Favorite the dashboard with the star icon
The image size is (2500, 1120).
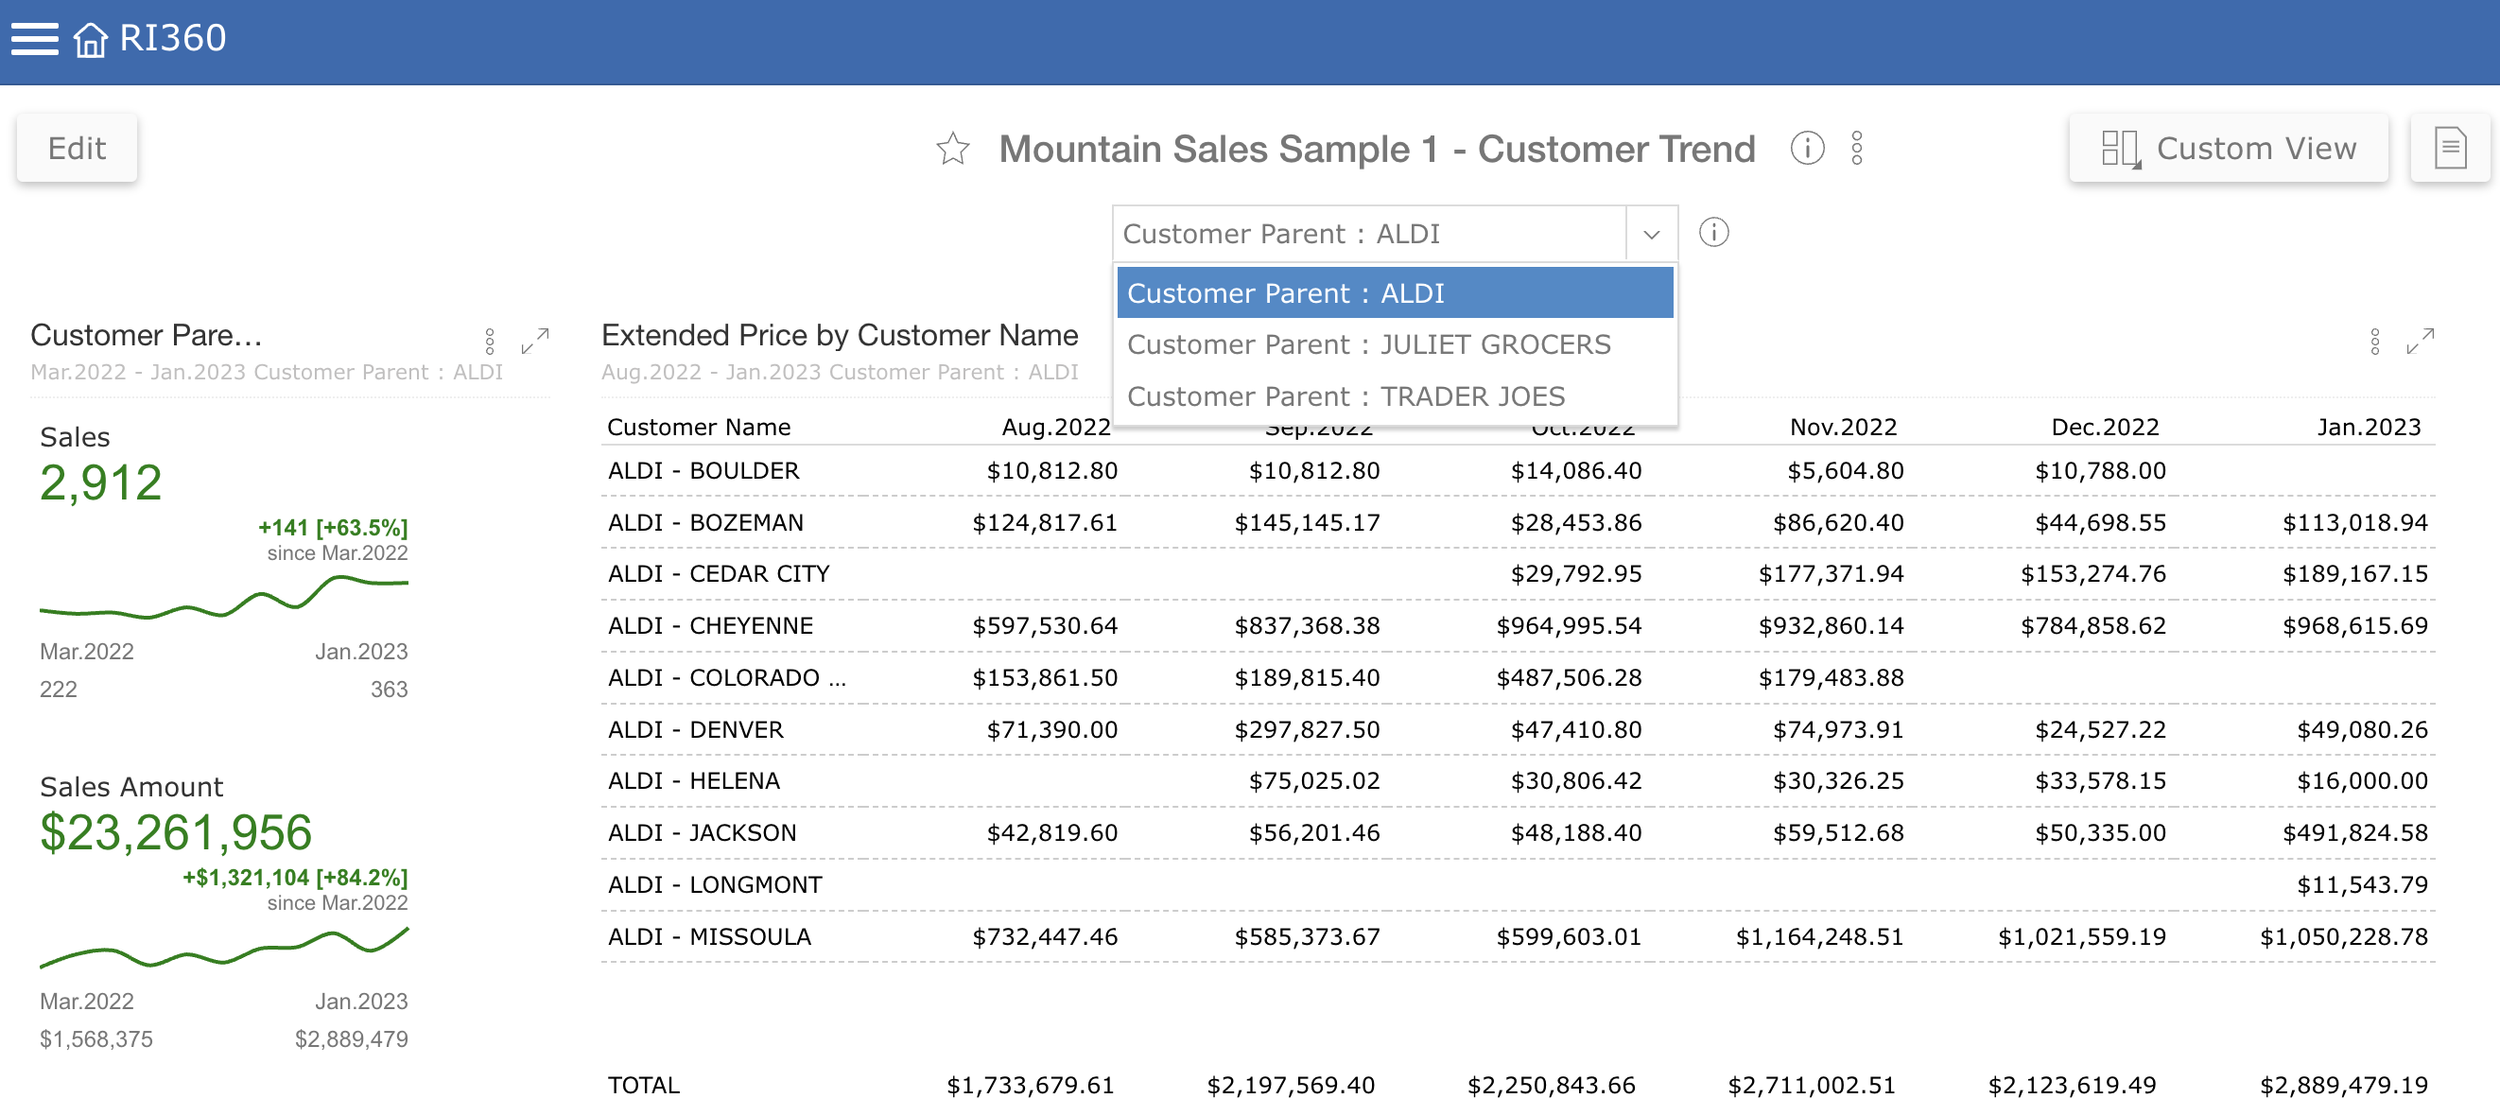(952, 149)
